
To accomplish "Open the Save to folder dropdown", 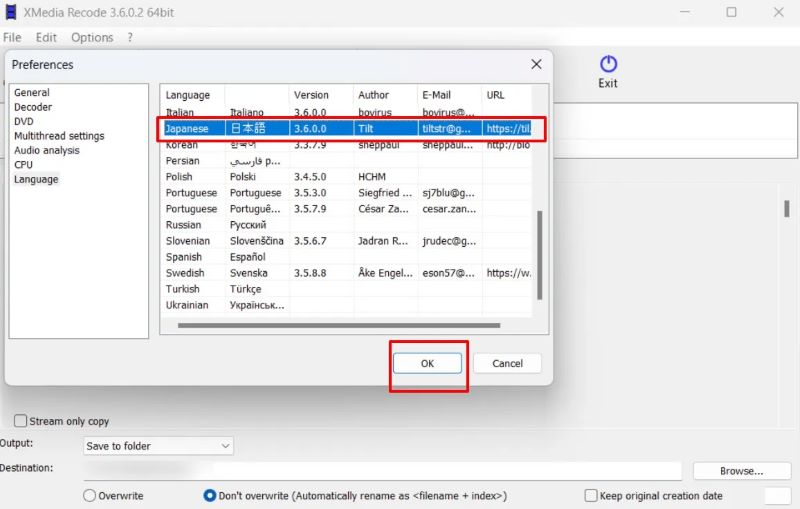I will click(158, 445).
